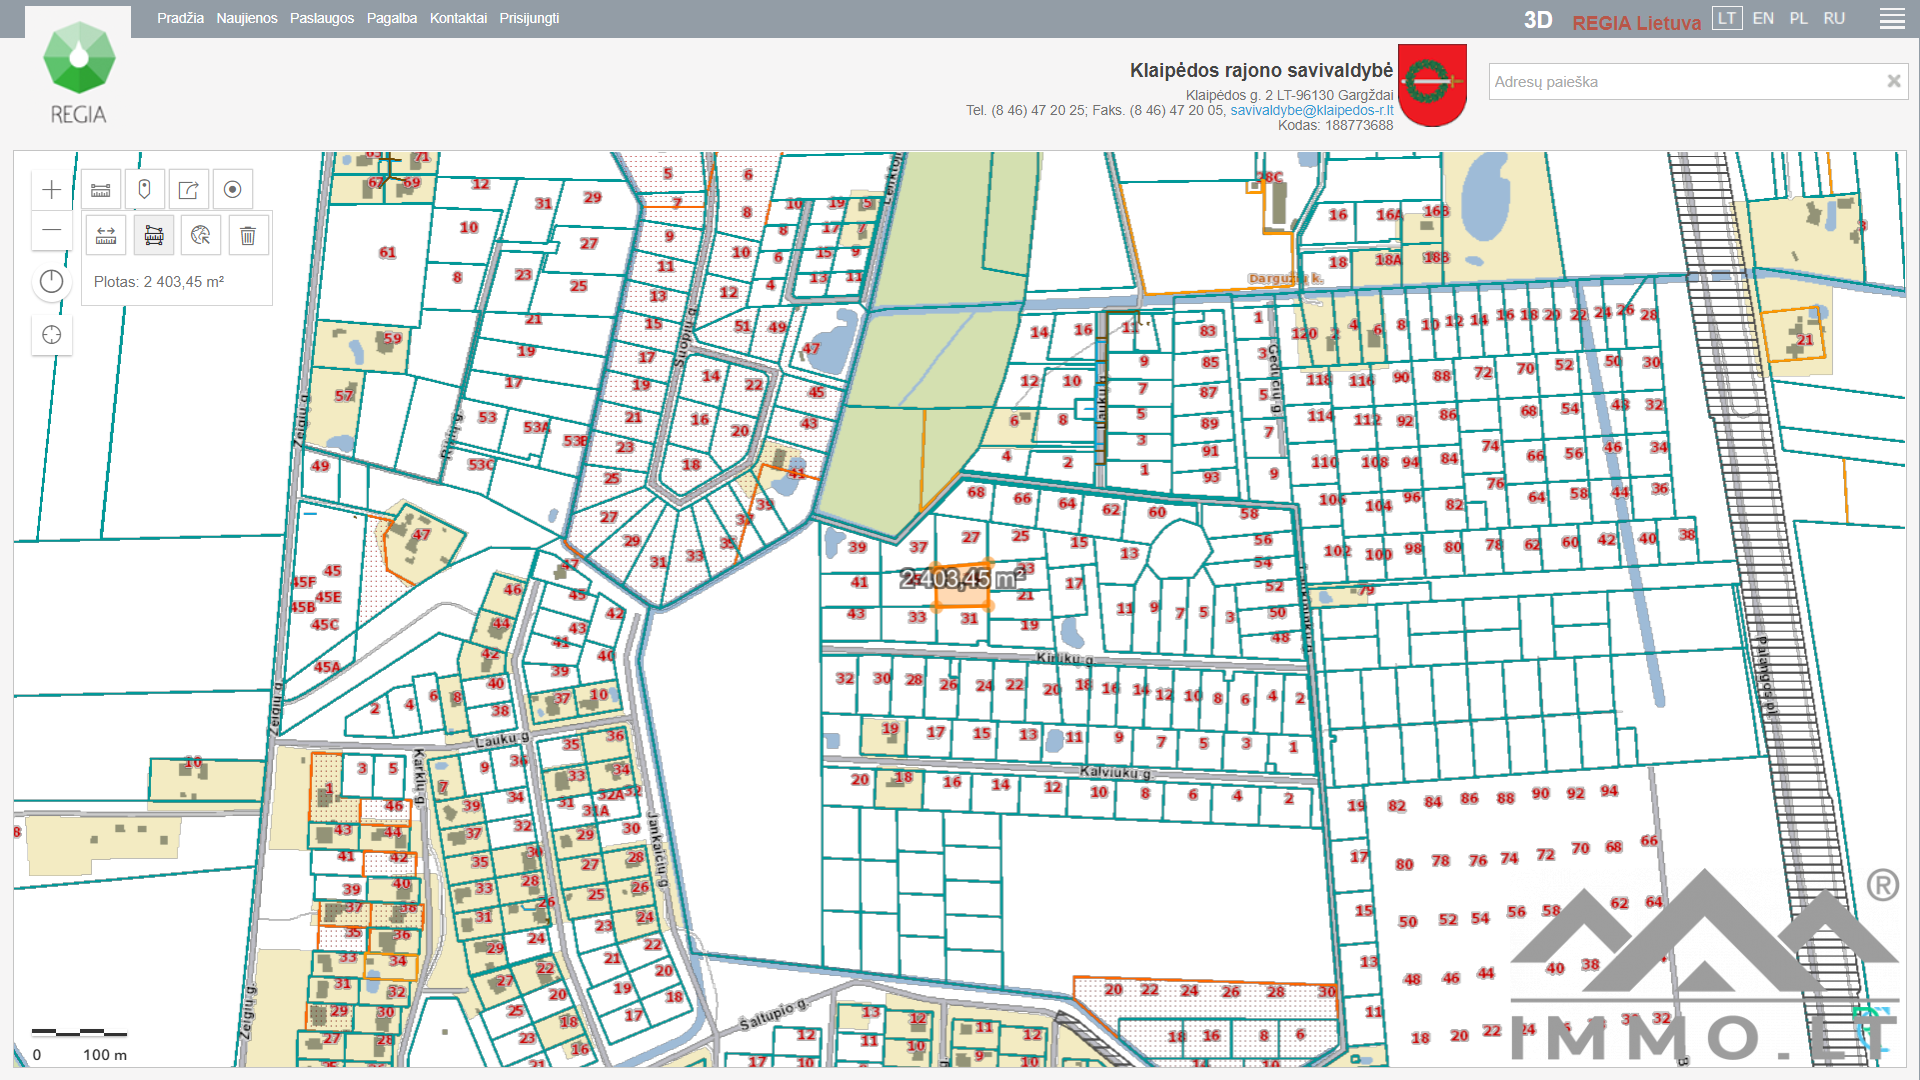Open the Naujienos menu item
Screen dimensions: 1920x1080
pyautogui.click(x=247, y=18)
